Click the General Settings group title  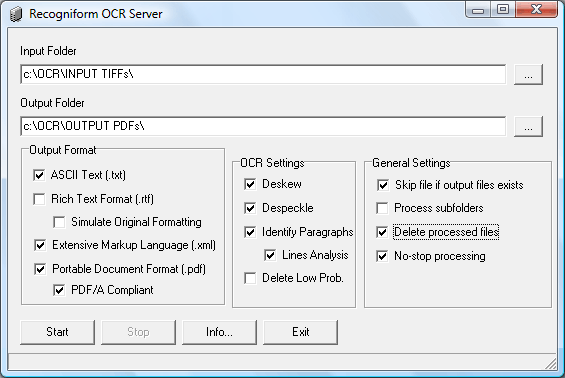411,163
